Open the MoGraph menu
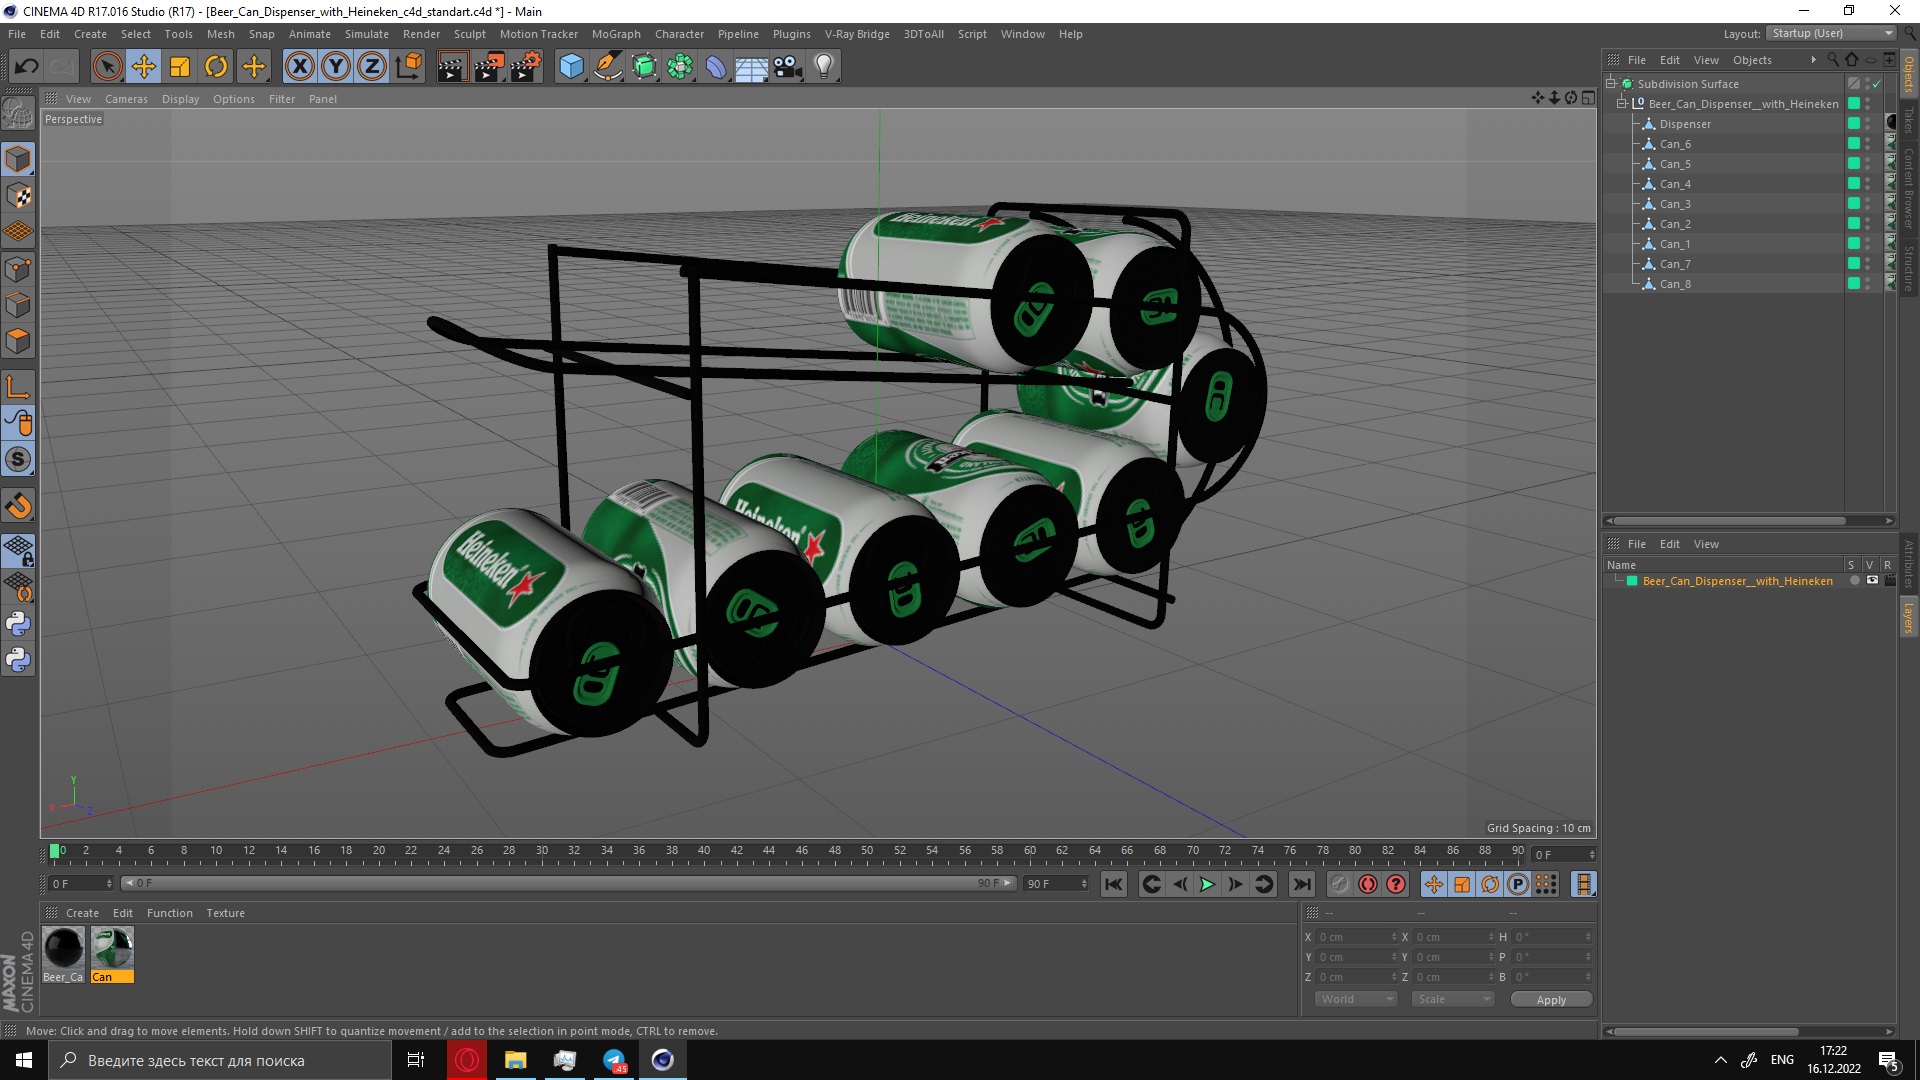The height and width of the screenshot is (1080, 1920). point(615,34)
